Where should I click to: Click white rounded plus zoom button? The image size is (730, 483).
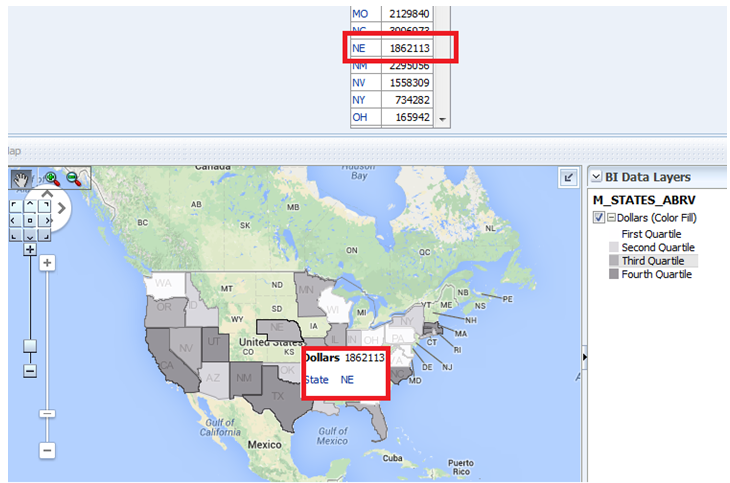[x=47, y=263]
